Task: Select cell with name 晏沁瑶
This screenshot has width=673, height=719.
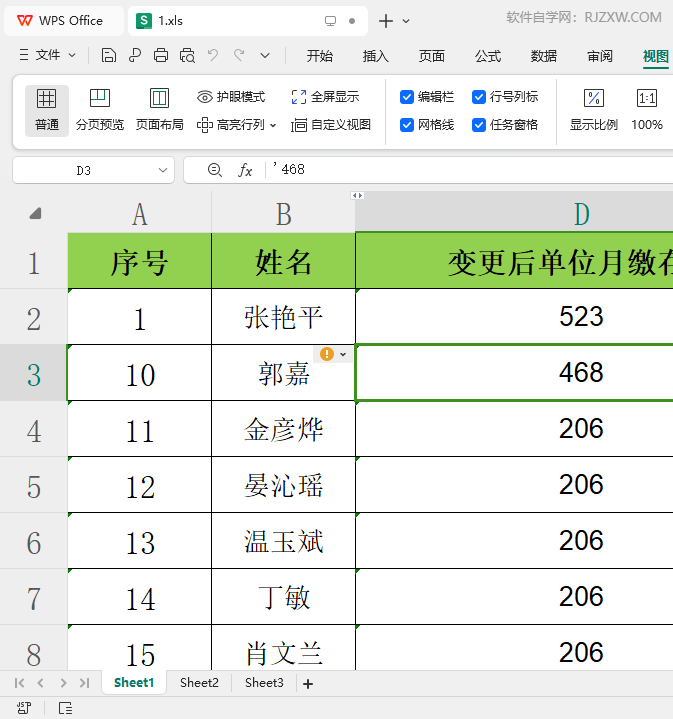Action: click(283, 485)
